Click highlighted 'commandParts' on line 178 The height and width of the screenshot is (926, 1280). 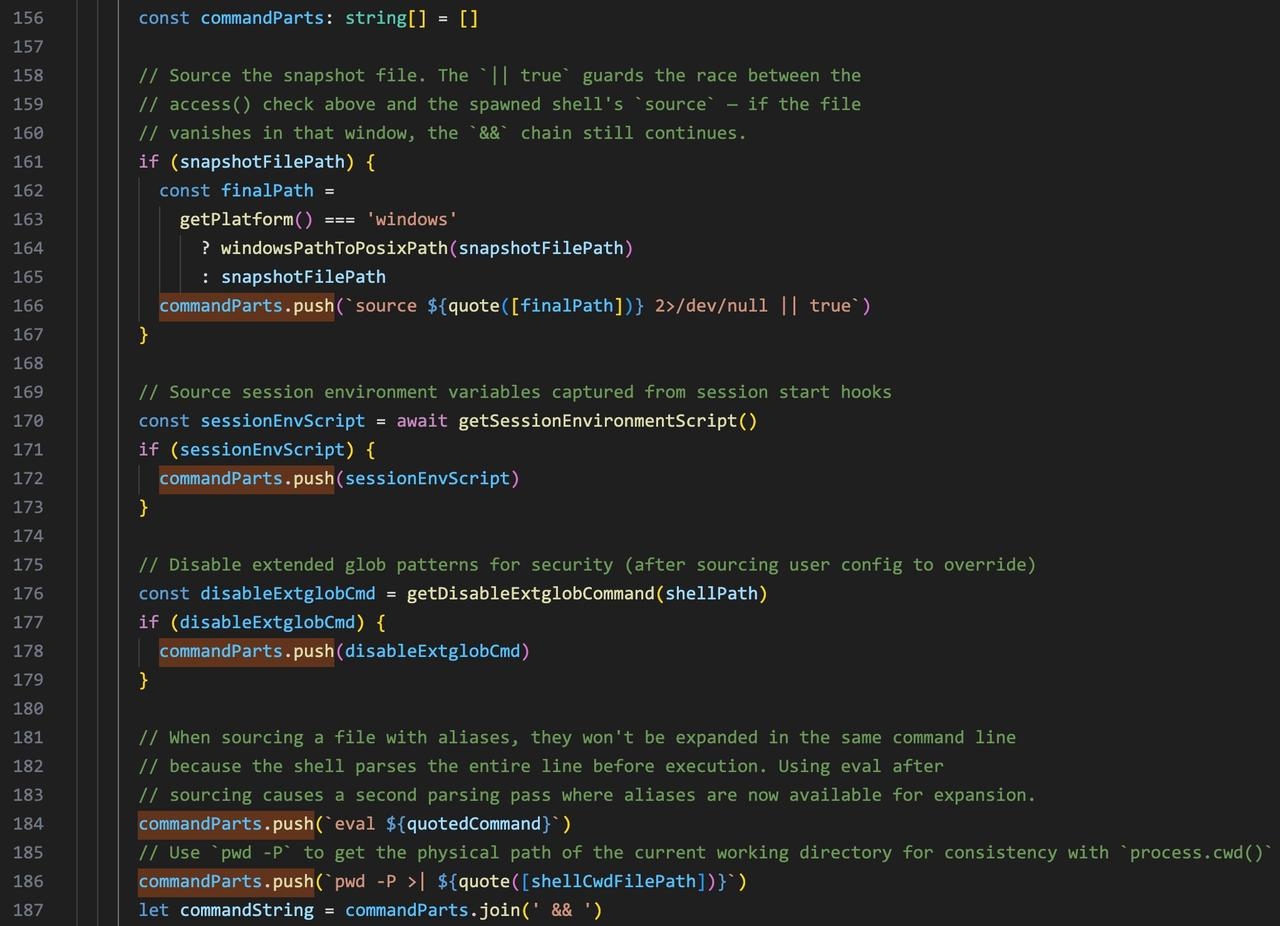coord(221,652)
